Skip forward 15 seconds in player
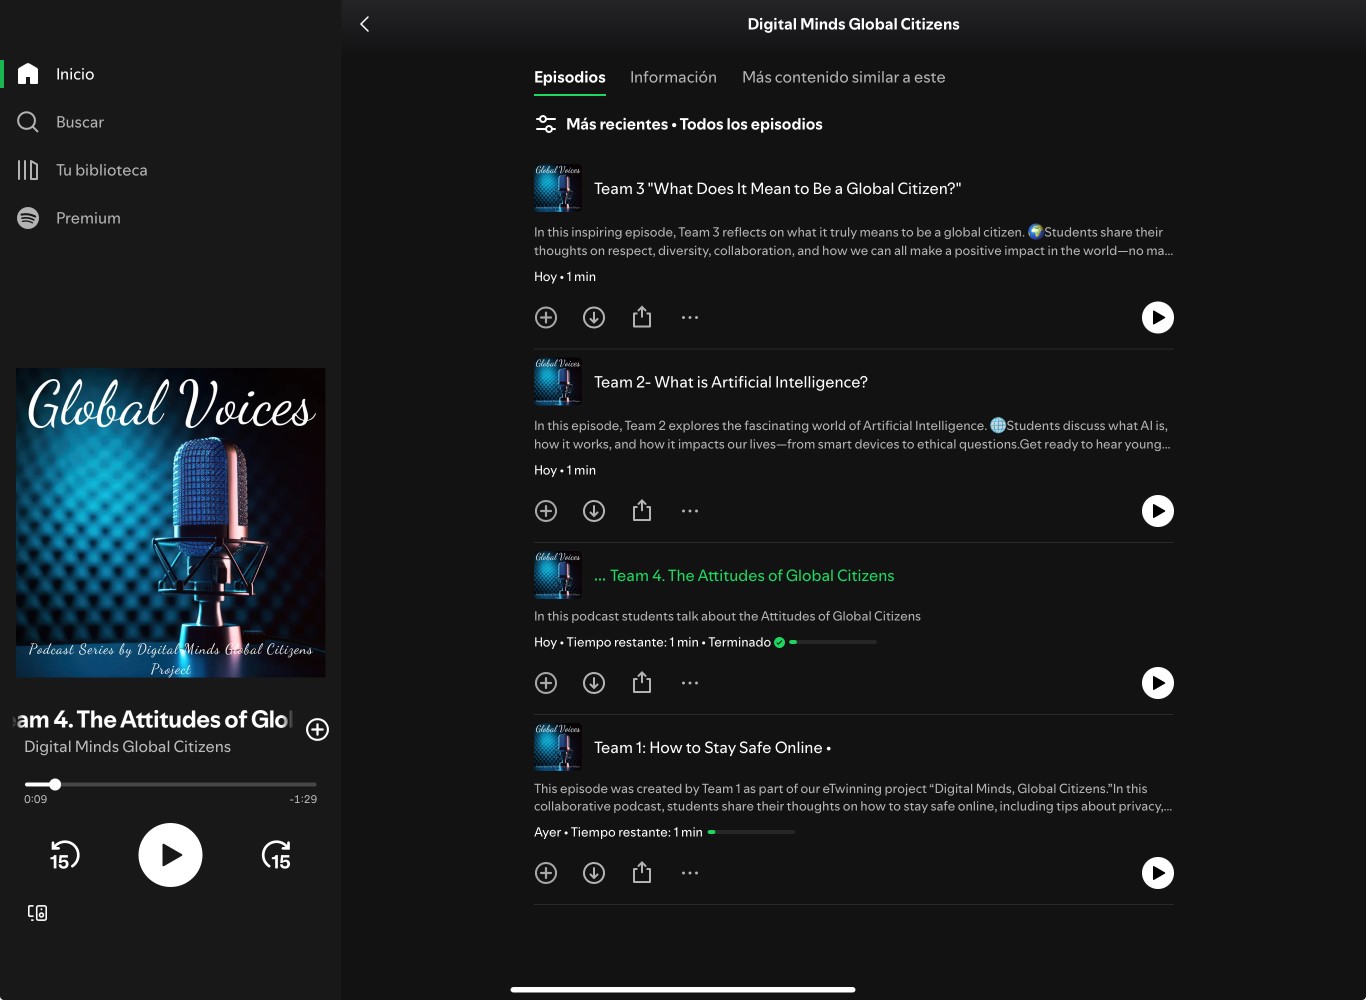1366x1000 pixels. click(x=276, y=856)
